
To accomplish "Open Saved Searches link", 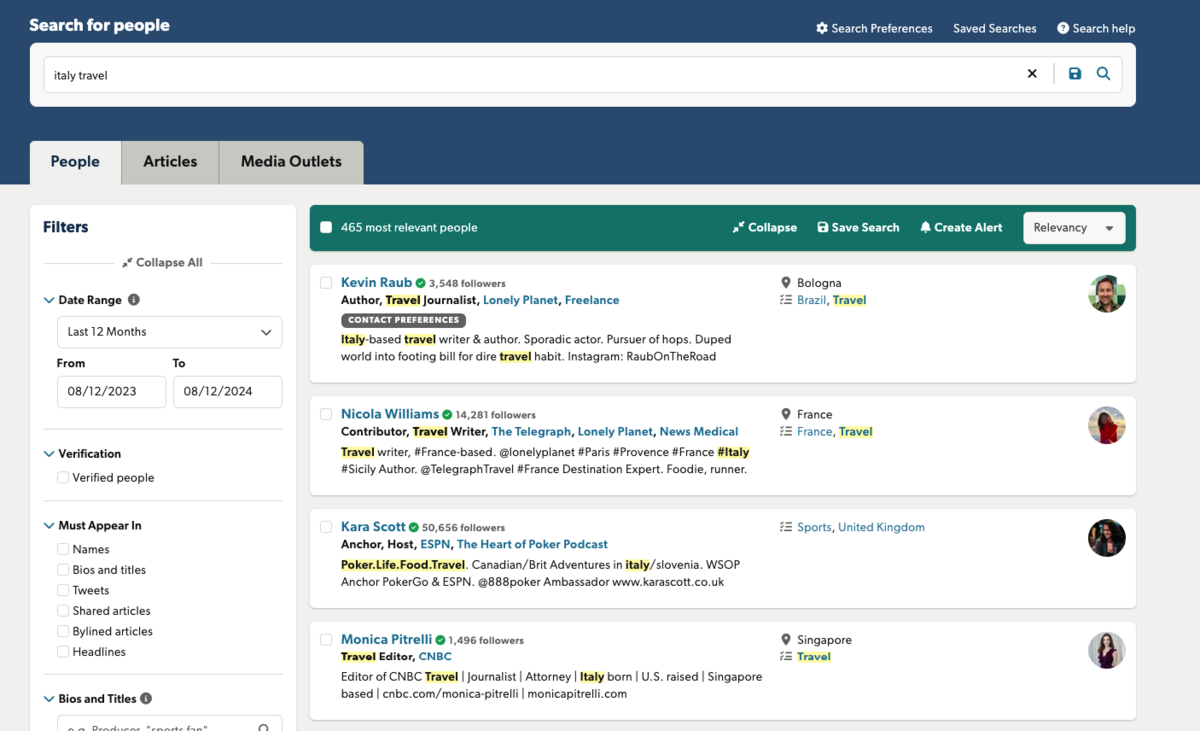I will (x=994, y=28).
